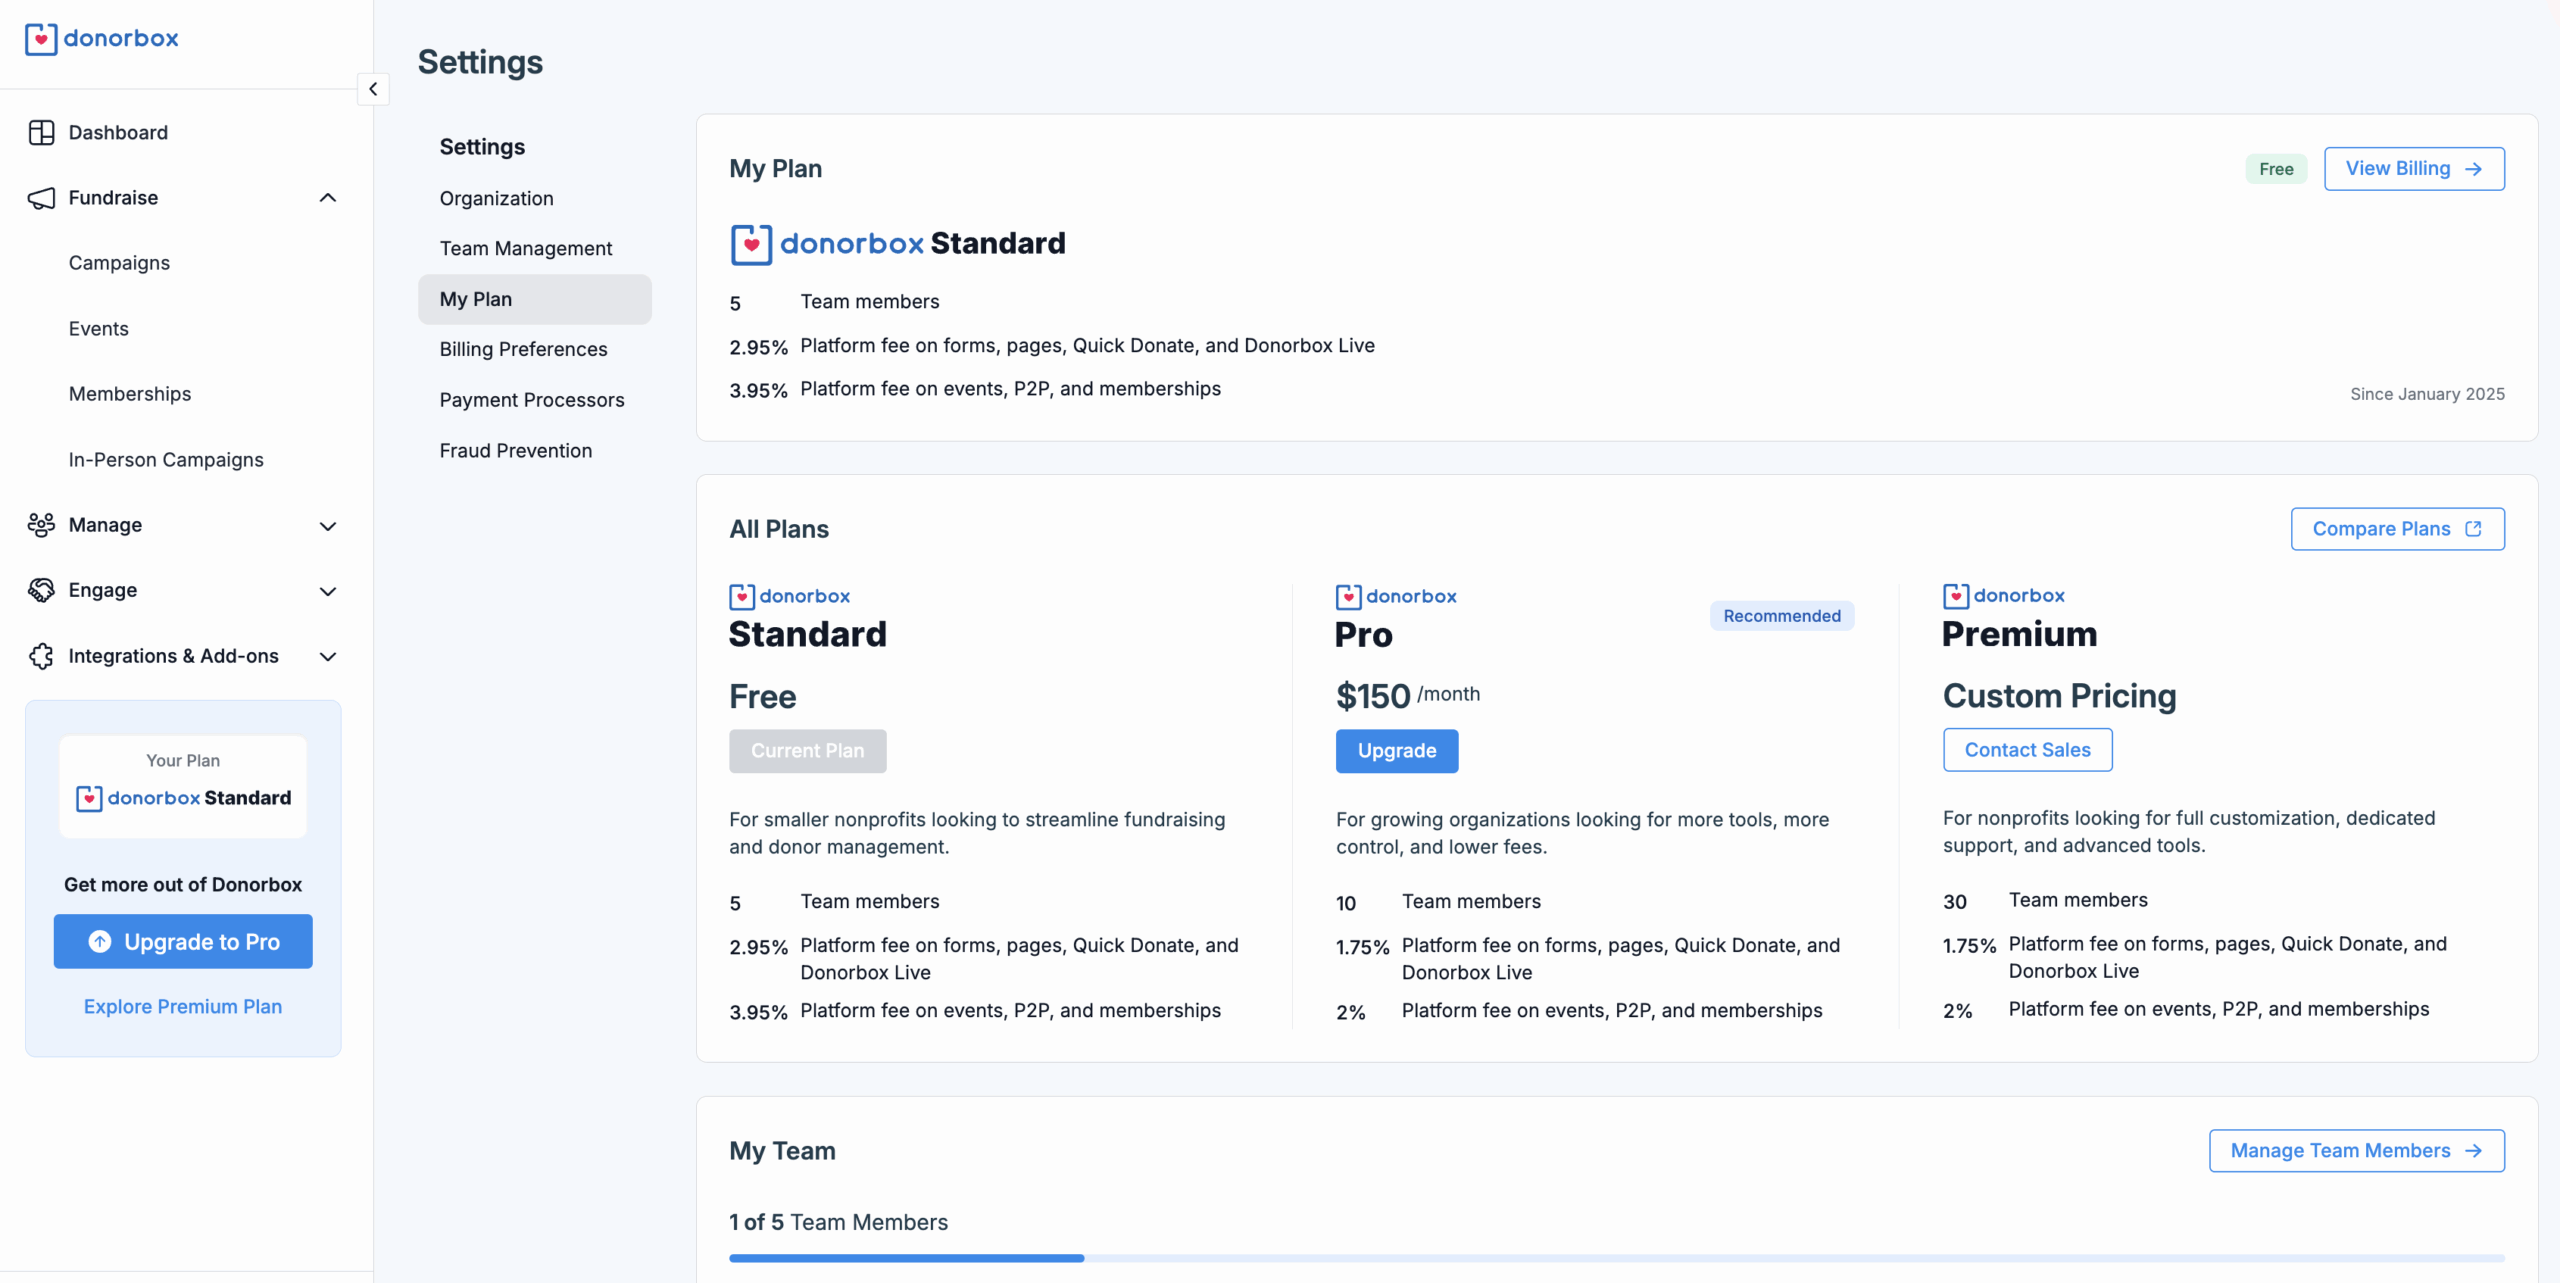Click the team members progress bar
Screen dimensions: 2560x1283
(x=1616, y=1258)
